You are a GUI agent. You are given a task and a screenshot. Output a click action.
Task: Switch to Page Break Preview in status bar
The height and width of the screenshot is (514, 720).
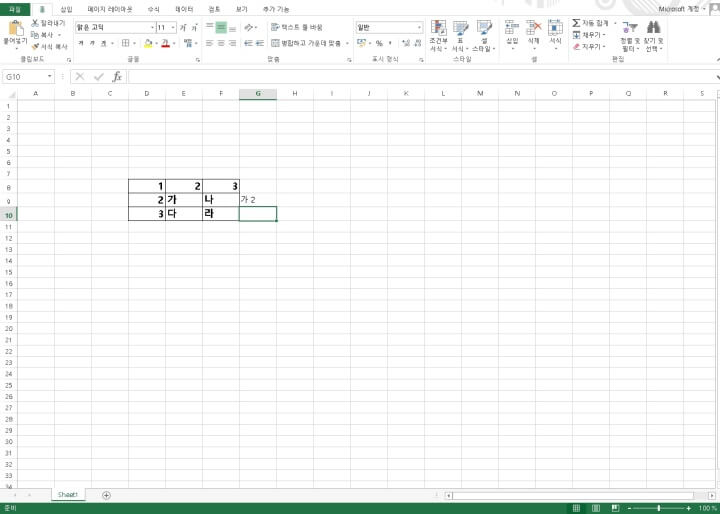coord(615,508)
